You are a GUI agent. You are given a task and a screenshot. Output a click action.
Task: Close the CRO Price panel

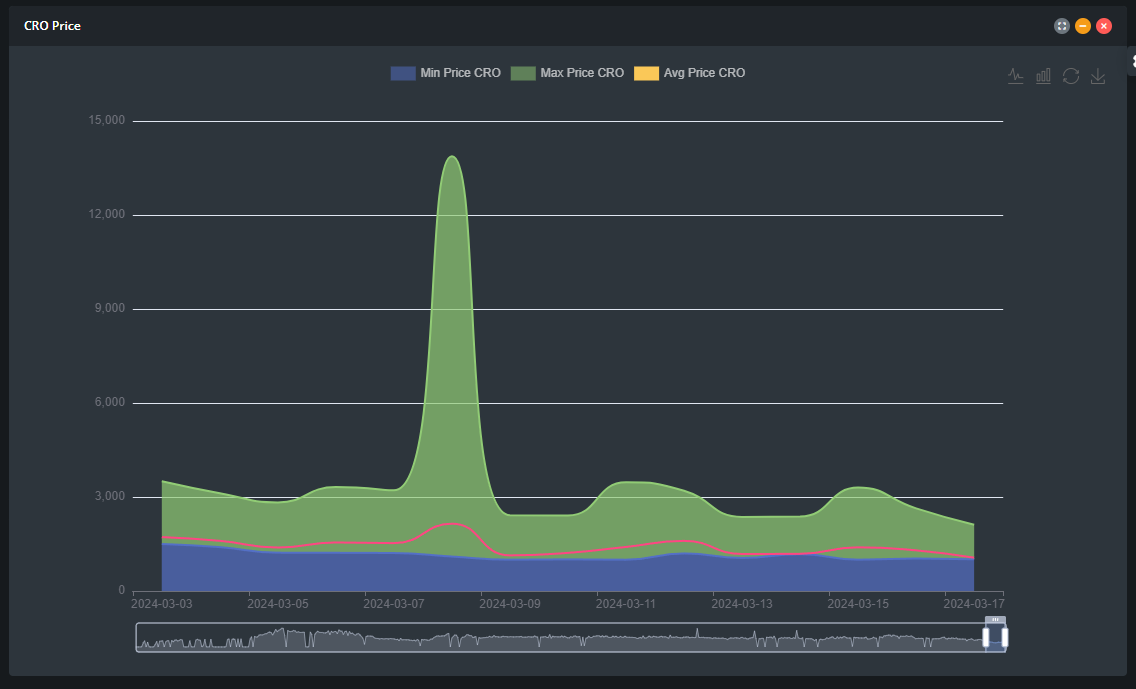click(1103, 26)
